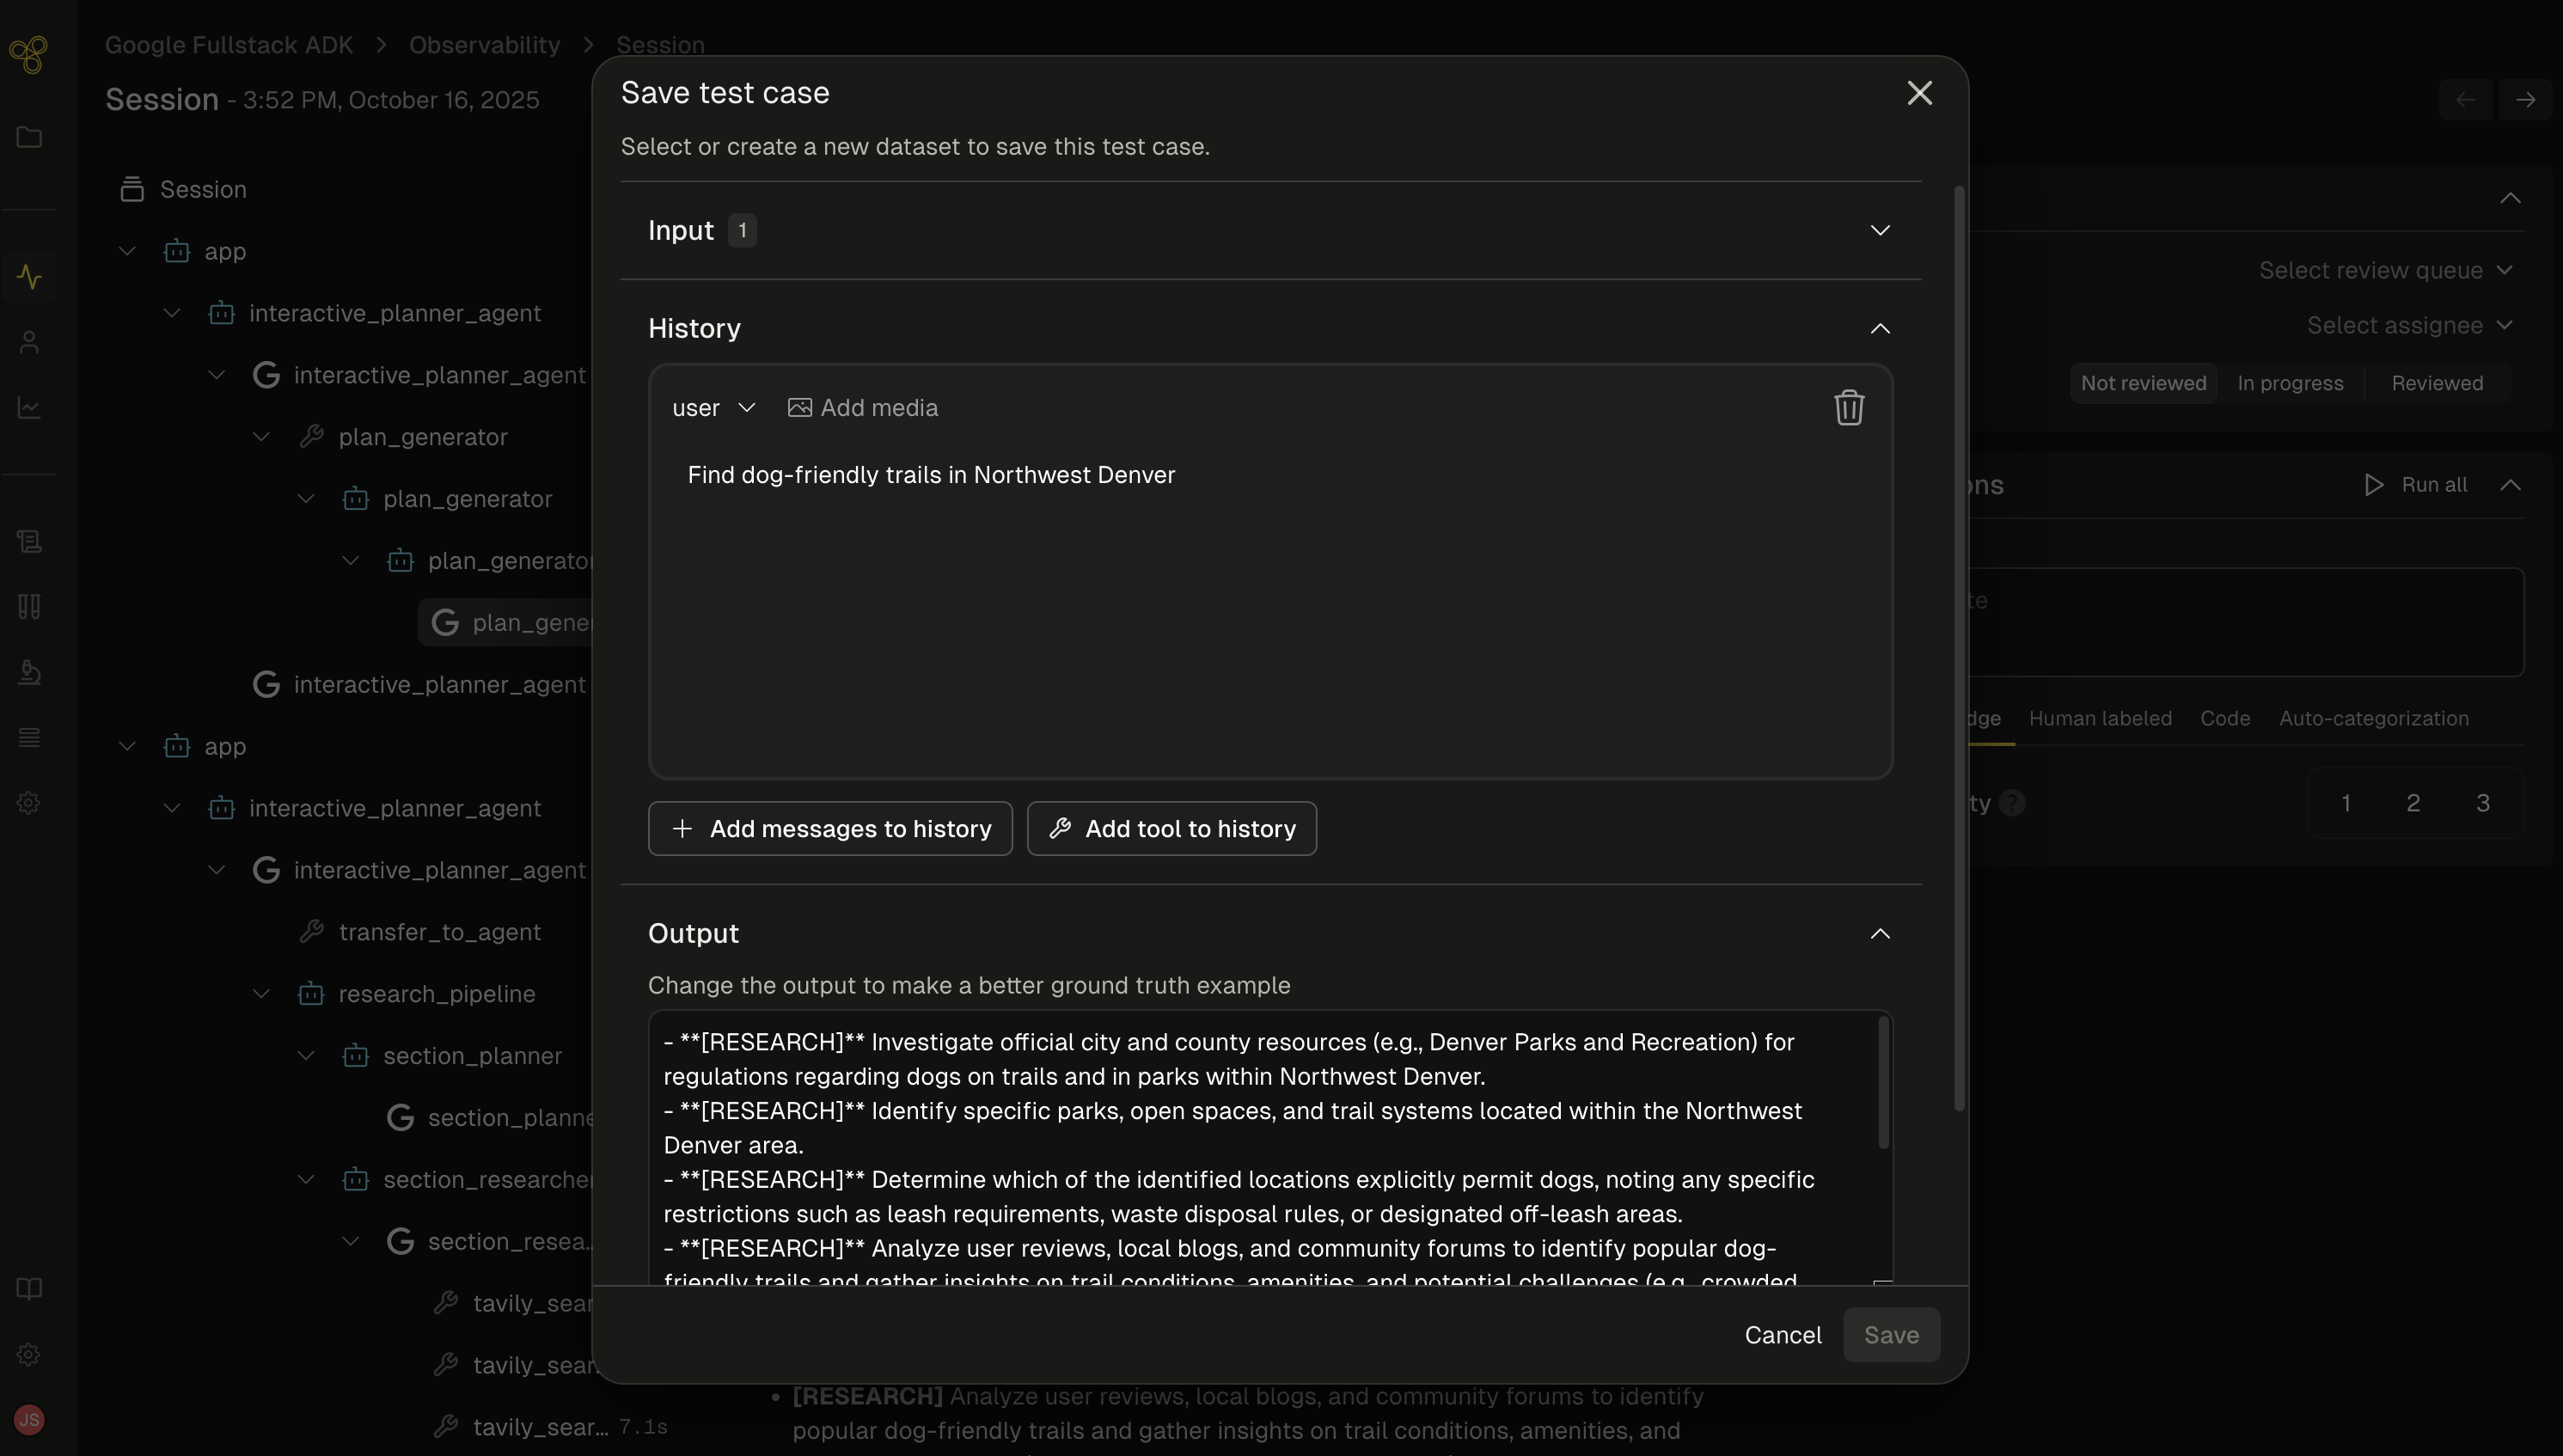Click the Add messages to history button

[x=829, y=828]
